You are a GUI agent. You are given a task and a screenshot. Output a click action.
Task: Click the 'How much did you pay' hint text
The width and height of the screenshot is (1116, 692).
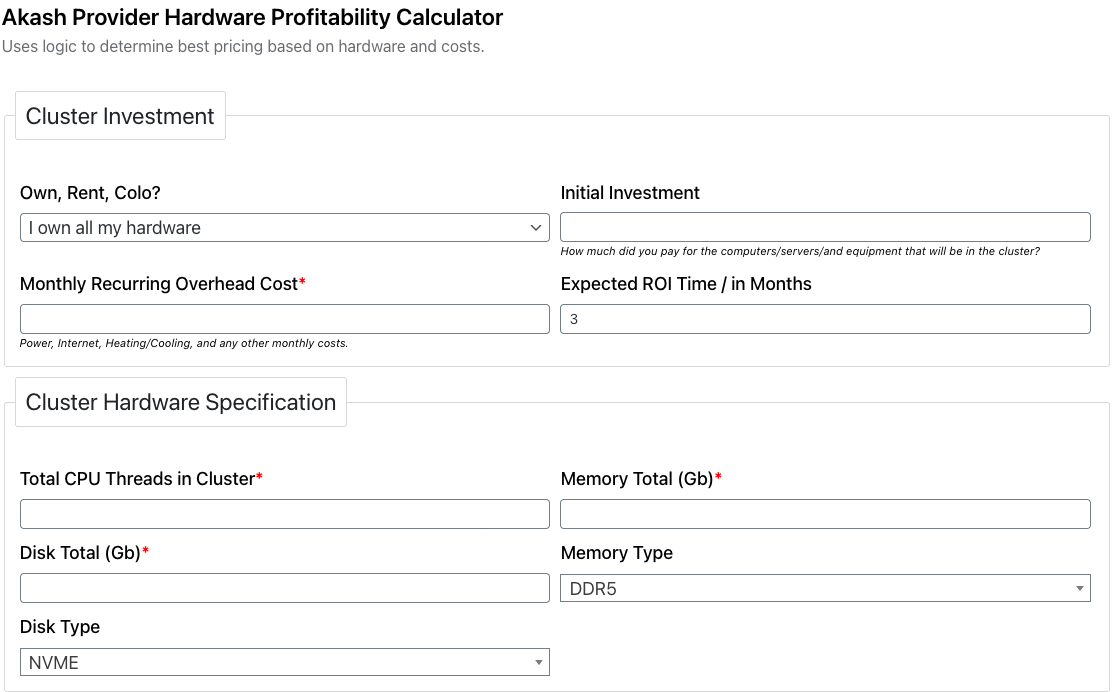coord(800,251)
